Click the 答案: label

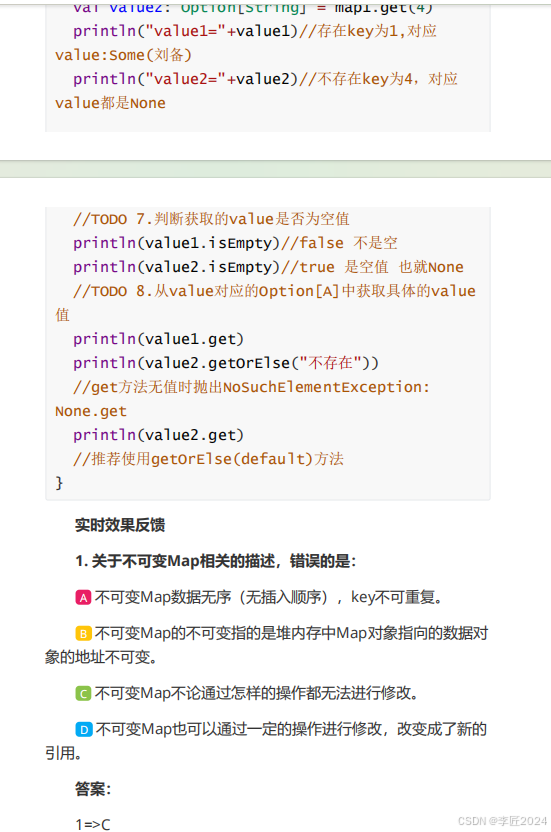pyautogui.click(x=93, y=789)
